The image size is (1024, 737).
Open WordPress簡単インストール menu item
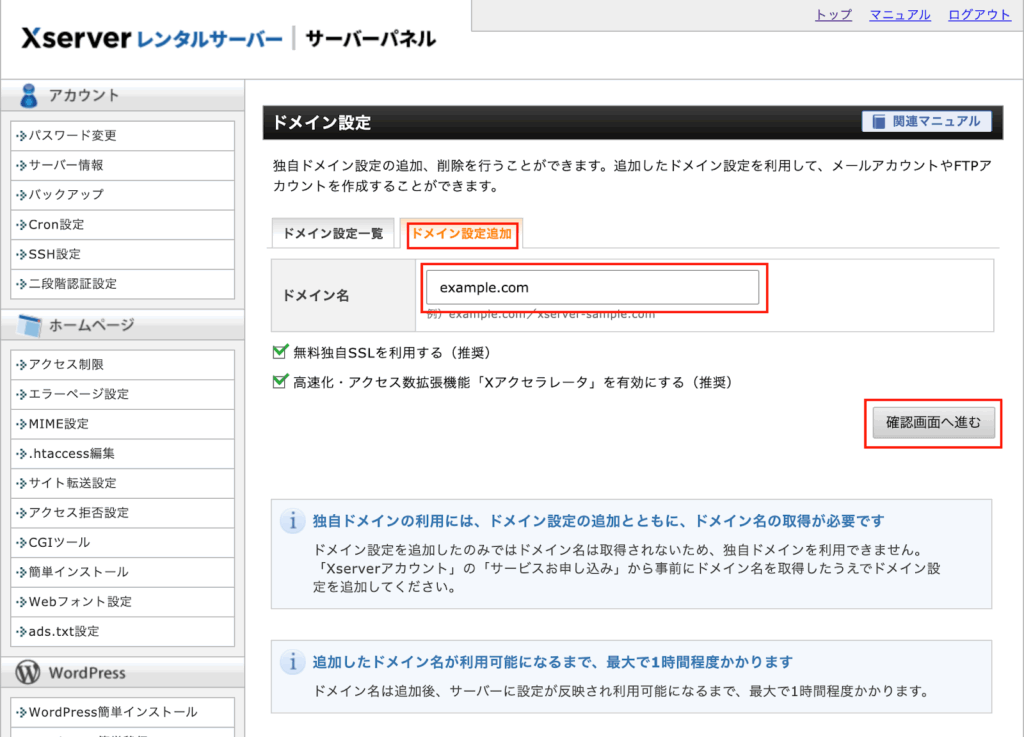click(112, 712)
